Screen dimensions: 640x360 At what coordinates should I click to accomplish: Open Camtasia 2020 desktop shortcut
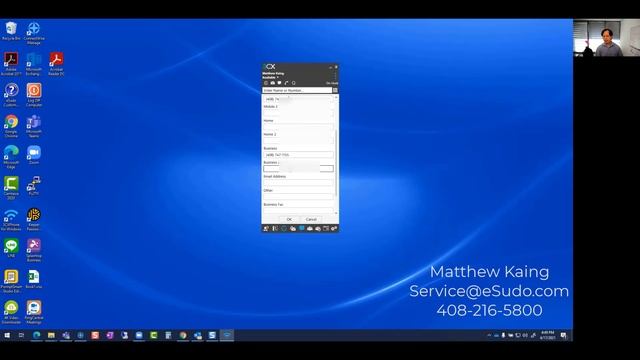(11, 188)
